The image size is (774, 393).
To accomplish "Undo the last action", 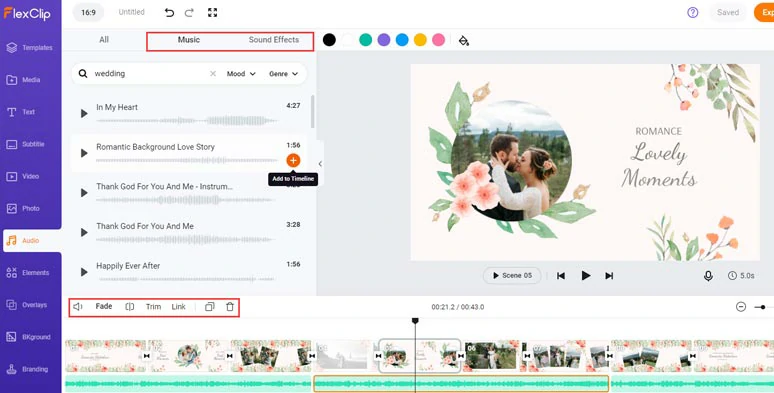I will (x=169, y=13).
